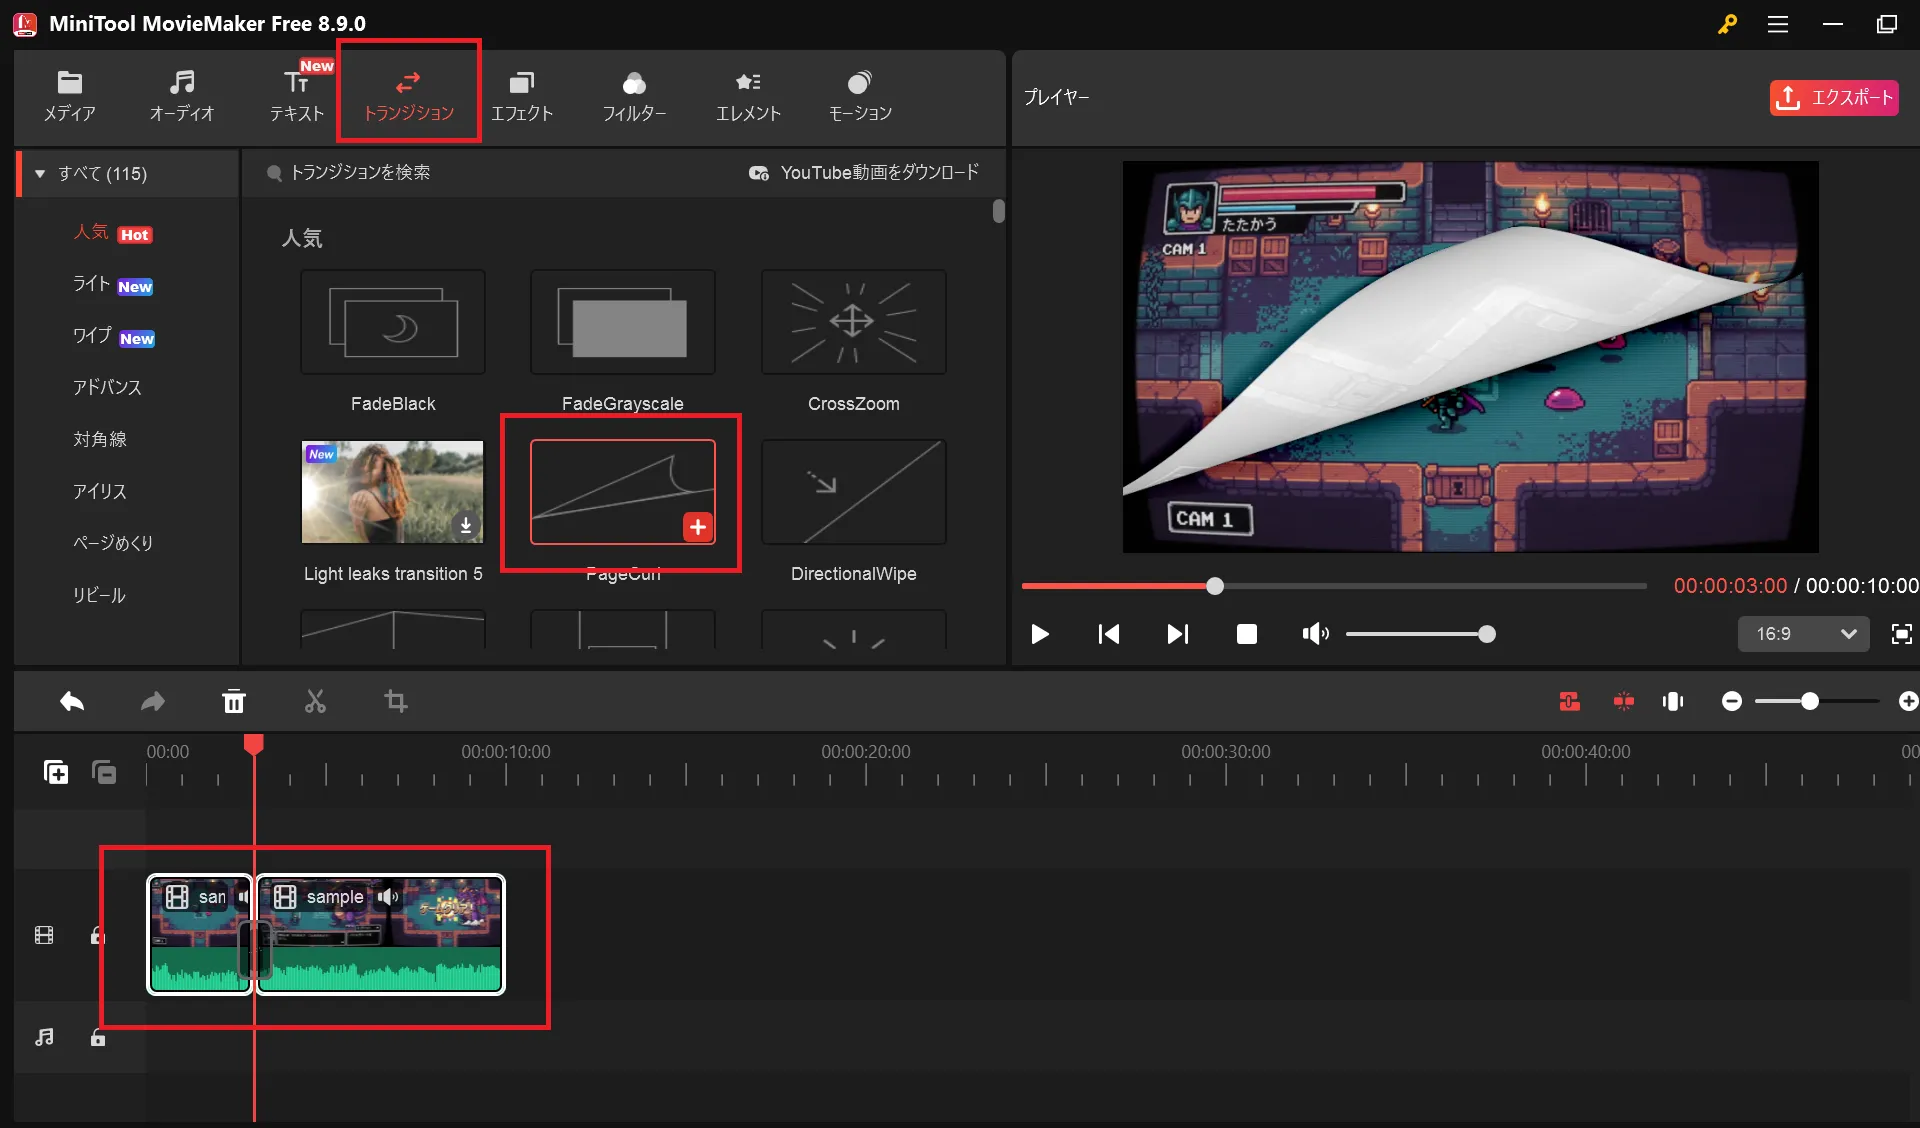Open the モーション motion tab
Screen dimensions: 1920x1128
point(860,96)
